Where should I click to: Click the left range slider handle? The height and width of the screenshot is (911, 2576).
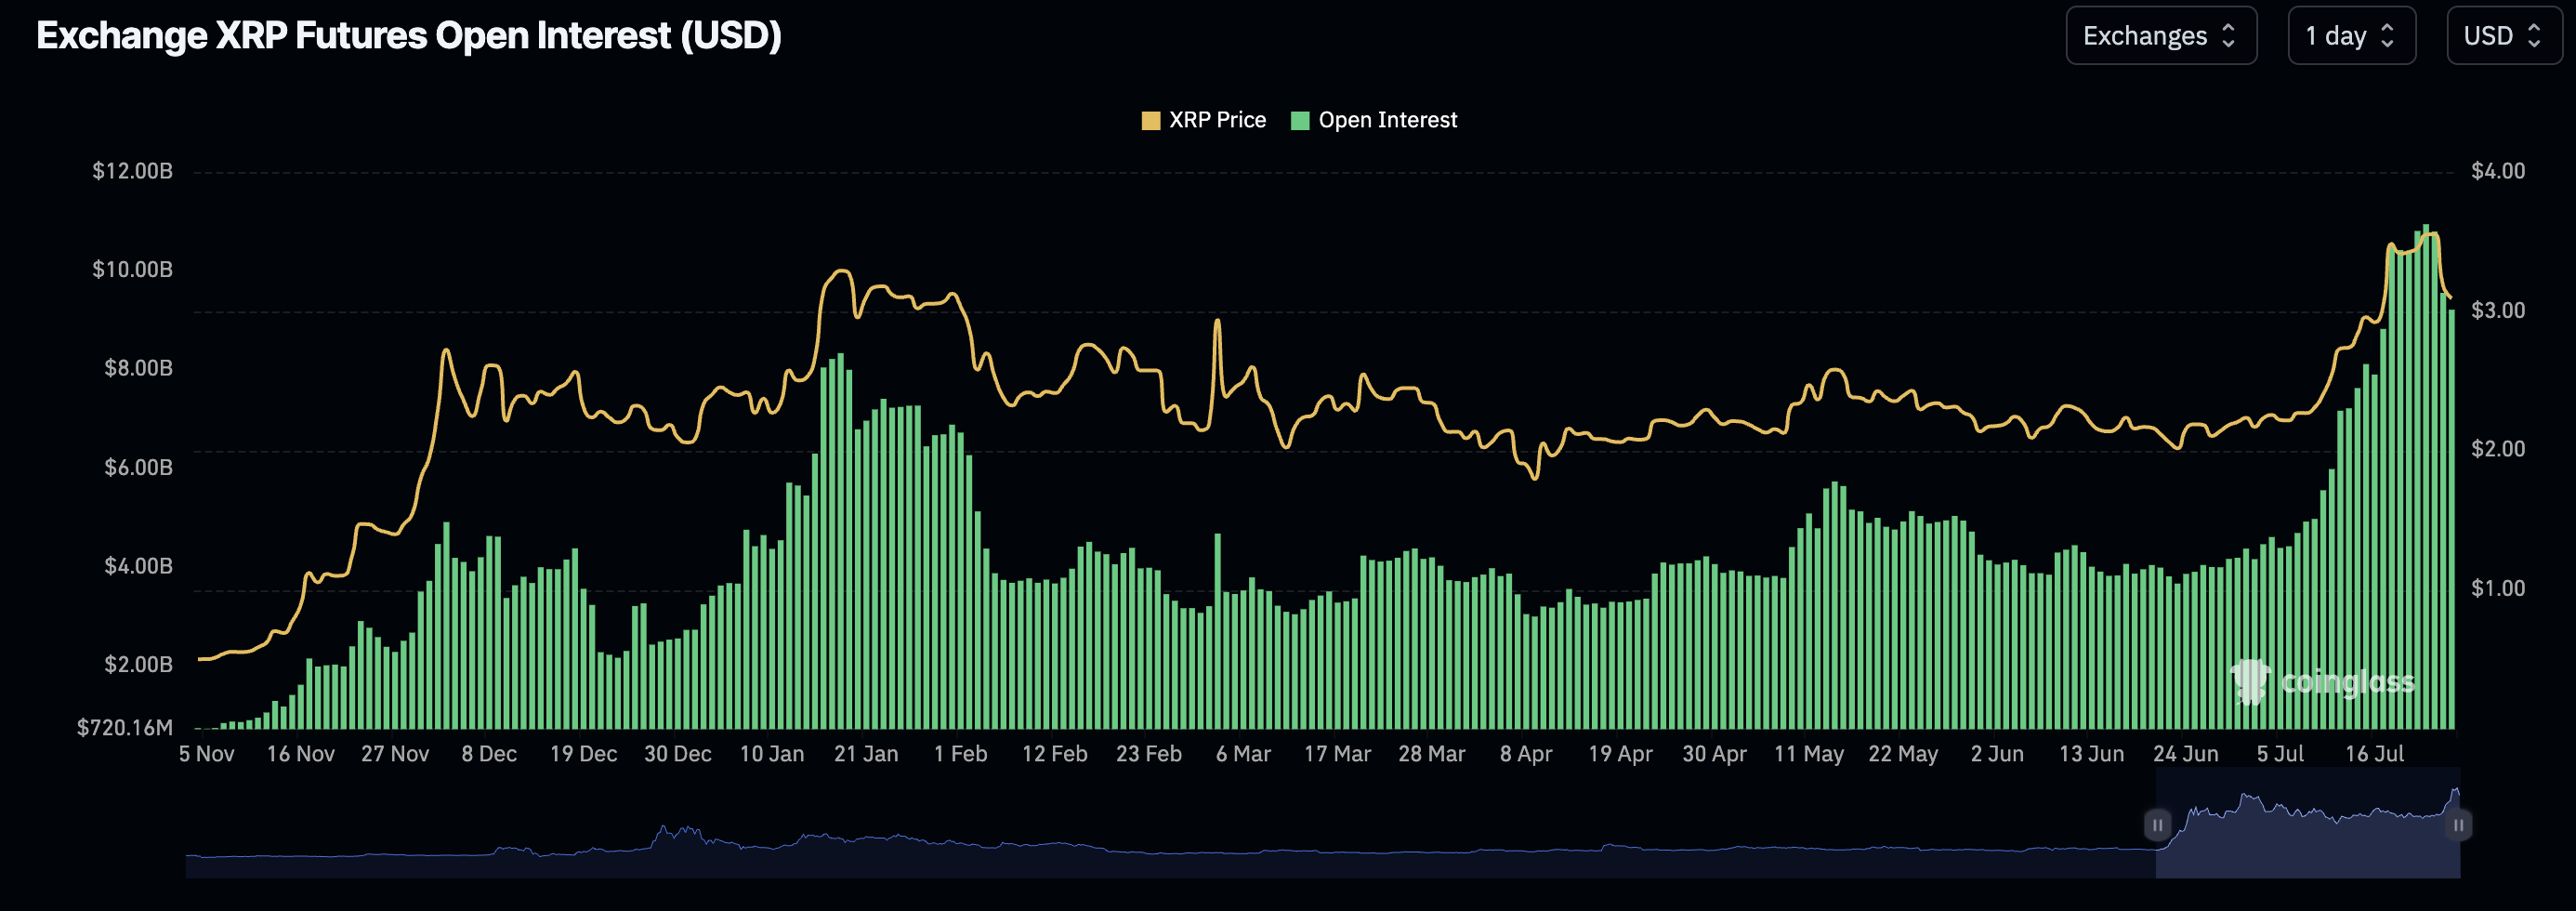[x=2157, y=825]
